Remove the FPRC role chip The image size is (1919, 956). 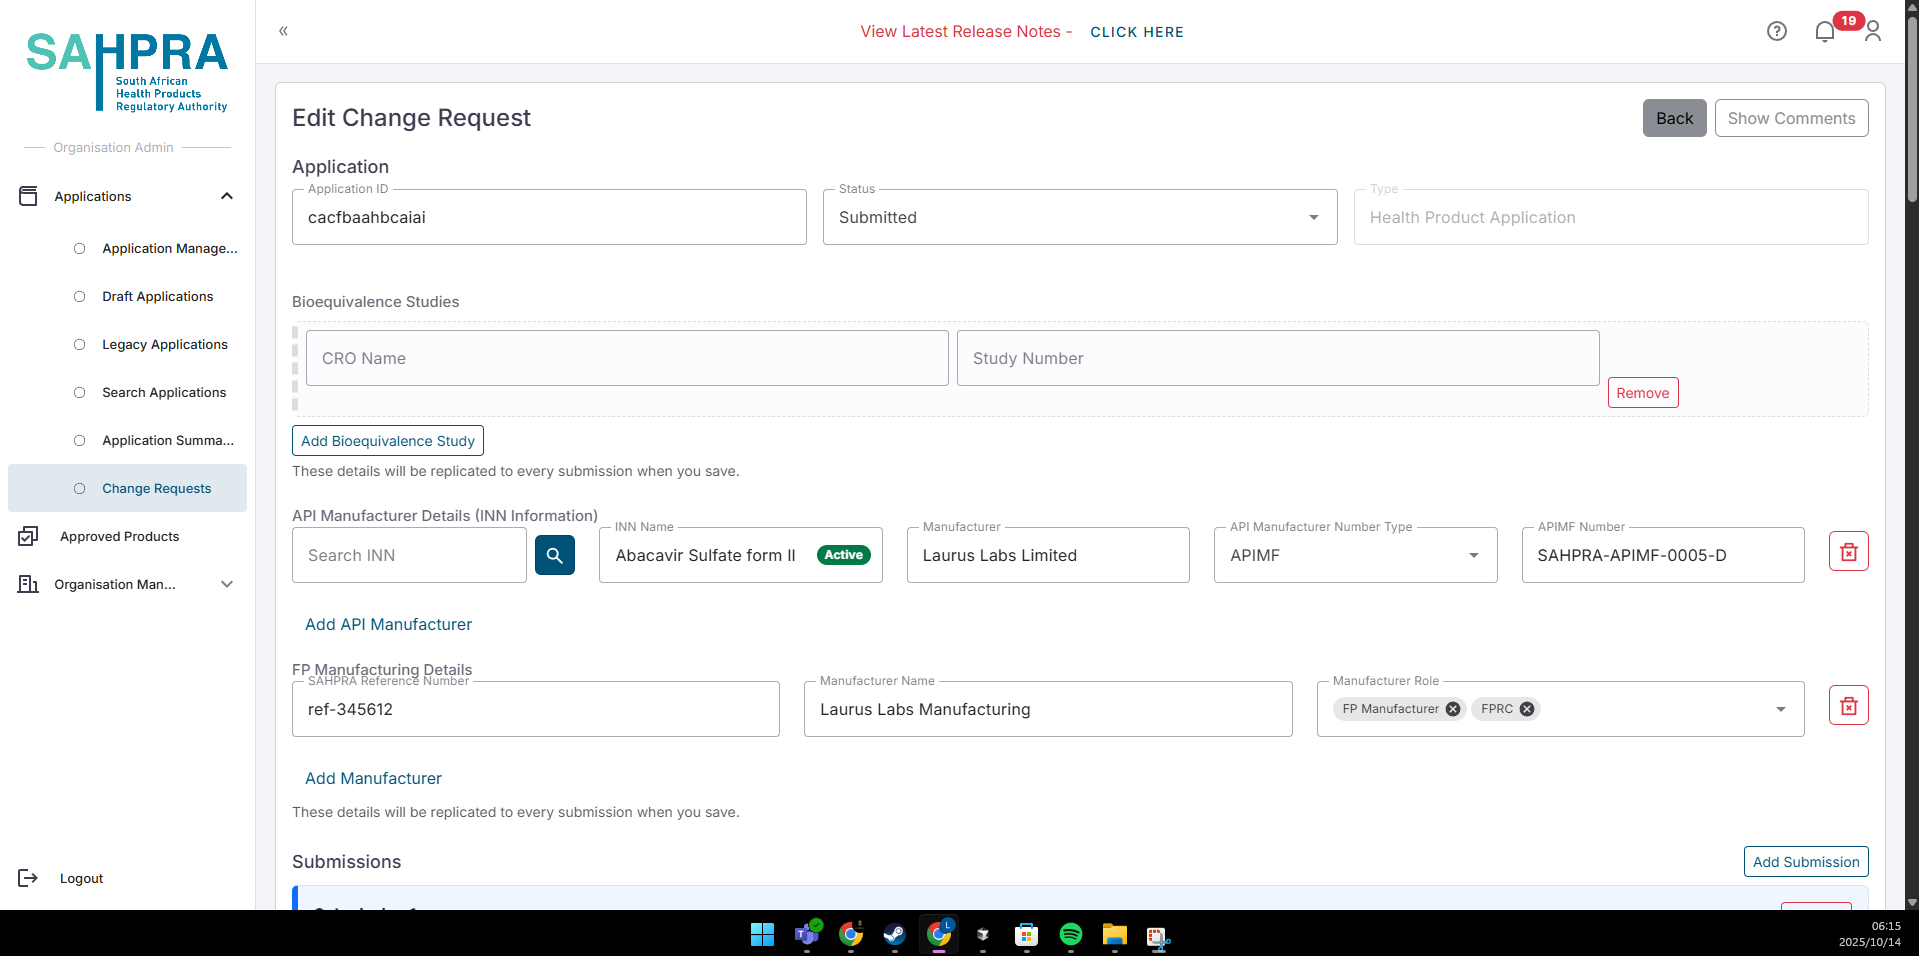click(1527, 709)
